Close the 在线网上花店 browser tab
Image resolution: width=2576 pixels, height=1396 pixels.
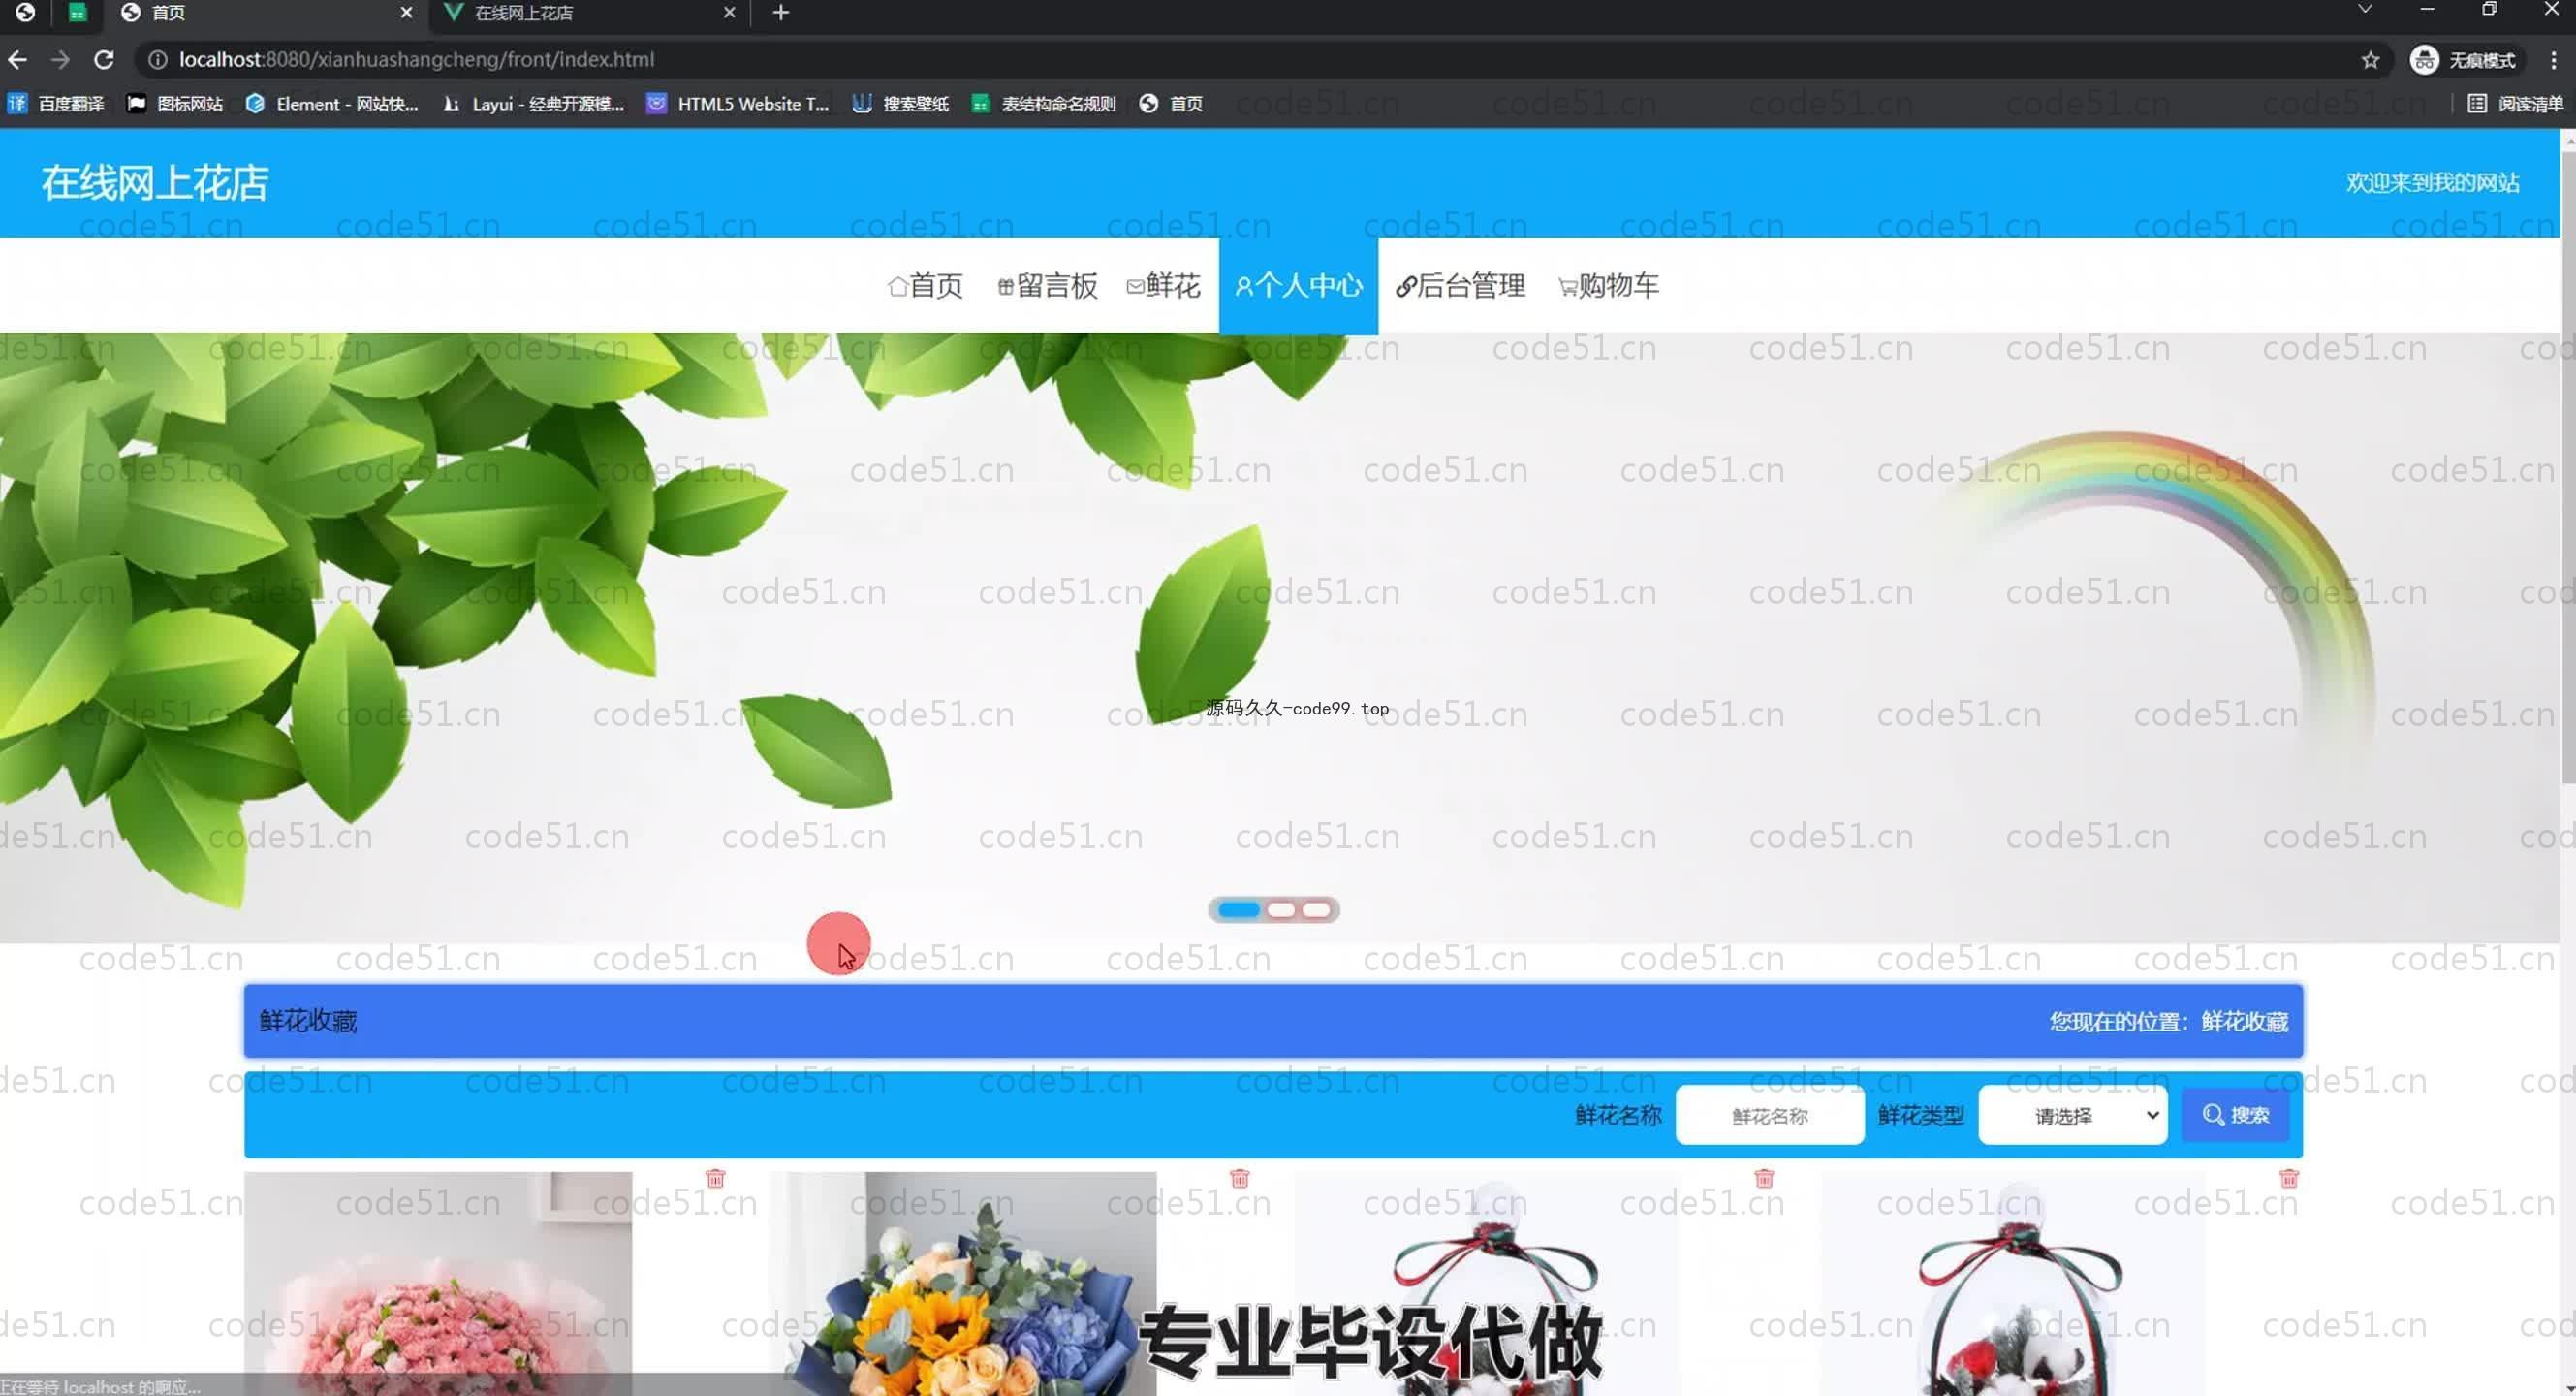click(x=729, y=13)
